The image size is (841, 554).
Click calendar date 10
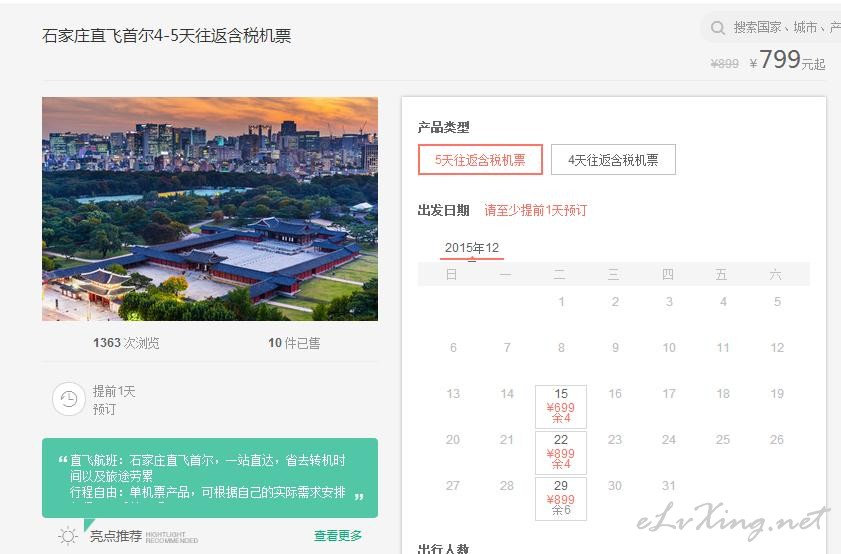(669, 348)
